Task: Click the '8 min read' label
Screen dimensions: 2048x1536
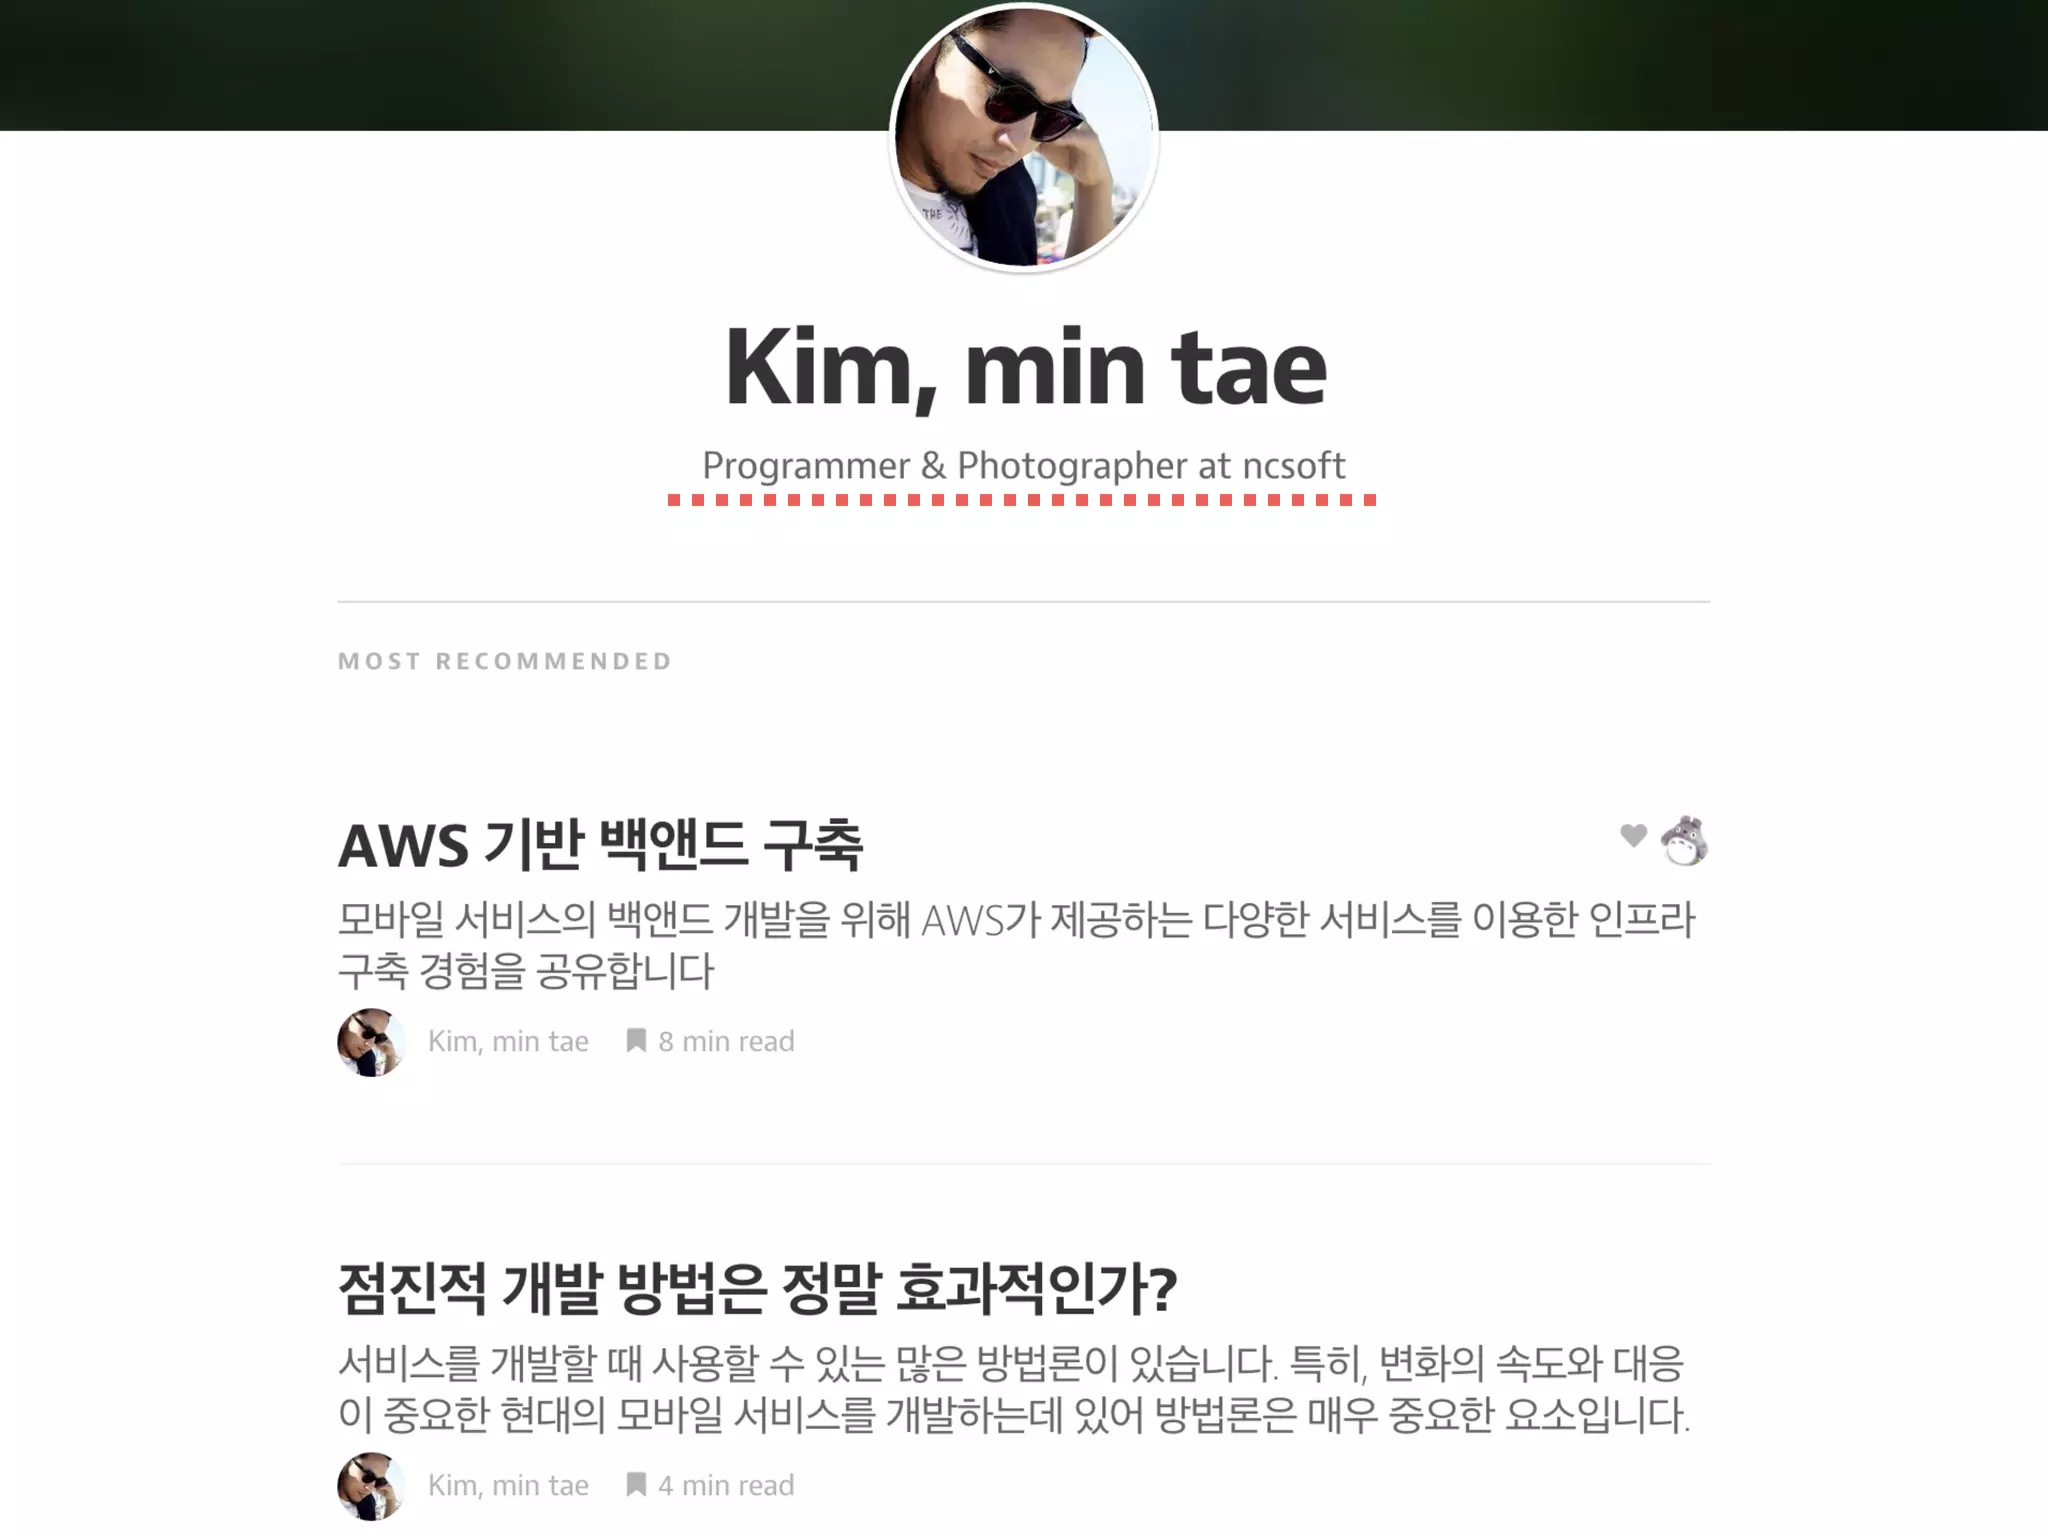Action: pos(726,1042)
